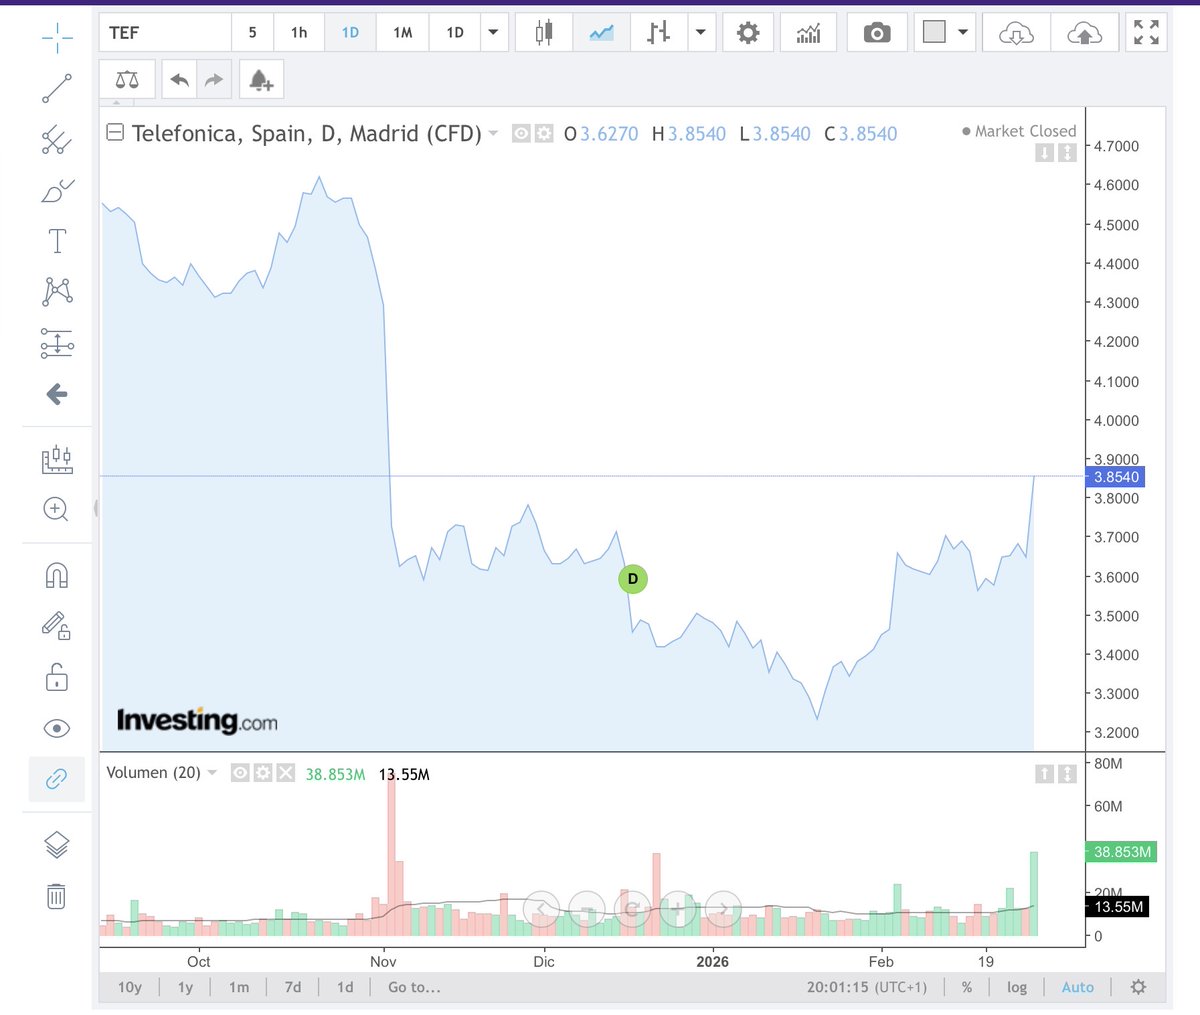The image size is (1200, 1015).
Task: Open the chart style dropdown arrow
Action: pos(700,33)
